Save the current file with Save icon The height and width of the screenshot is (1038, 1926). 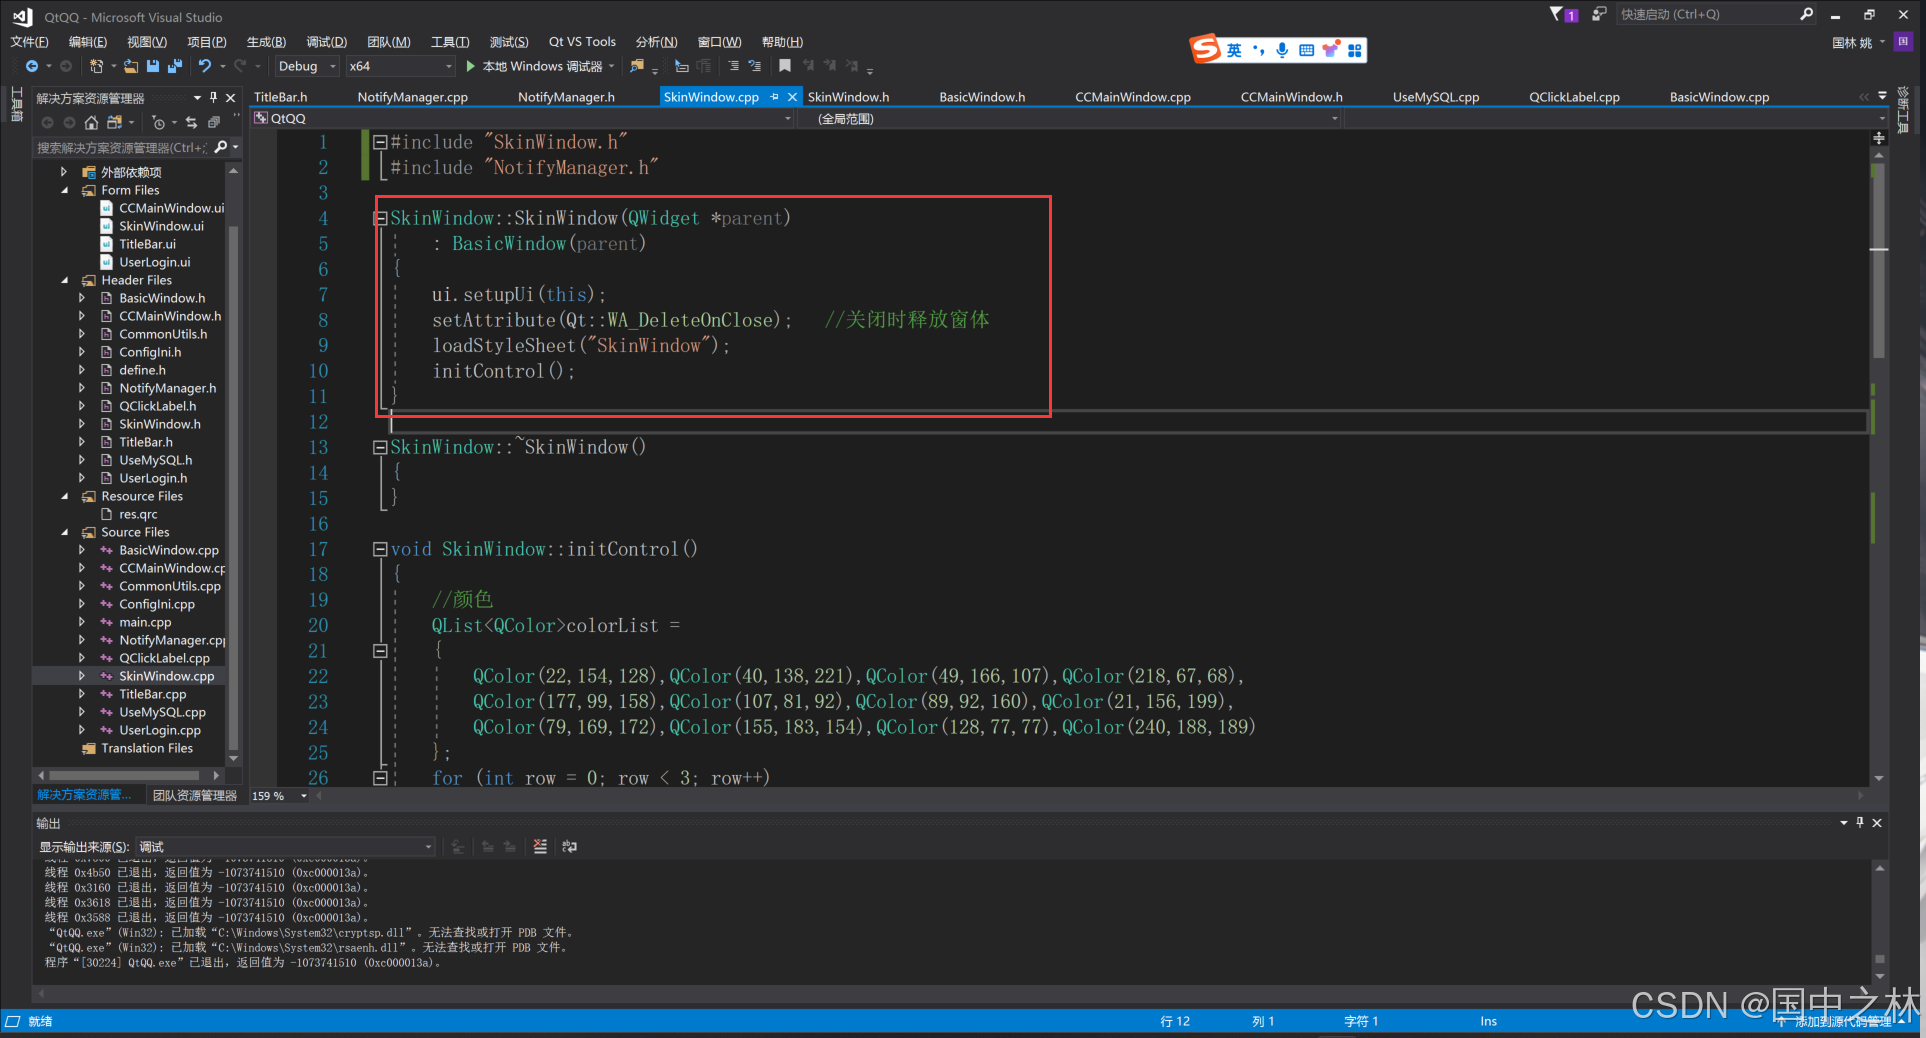[153, 66]
